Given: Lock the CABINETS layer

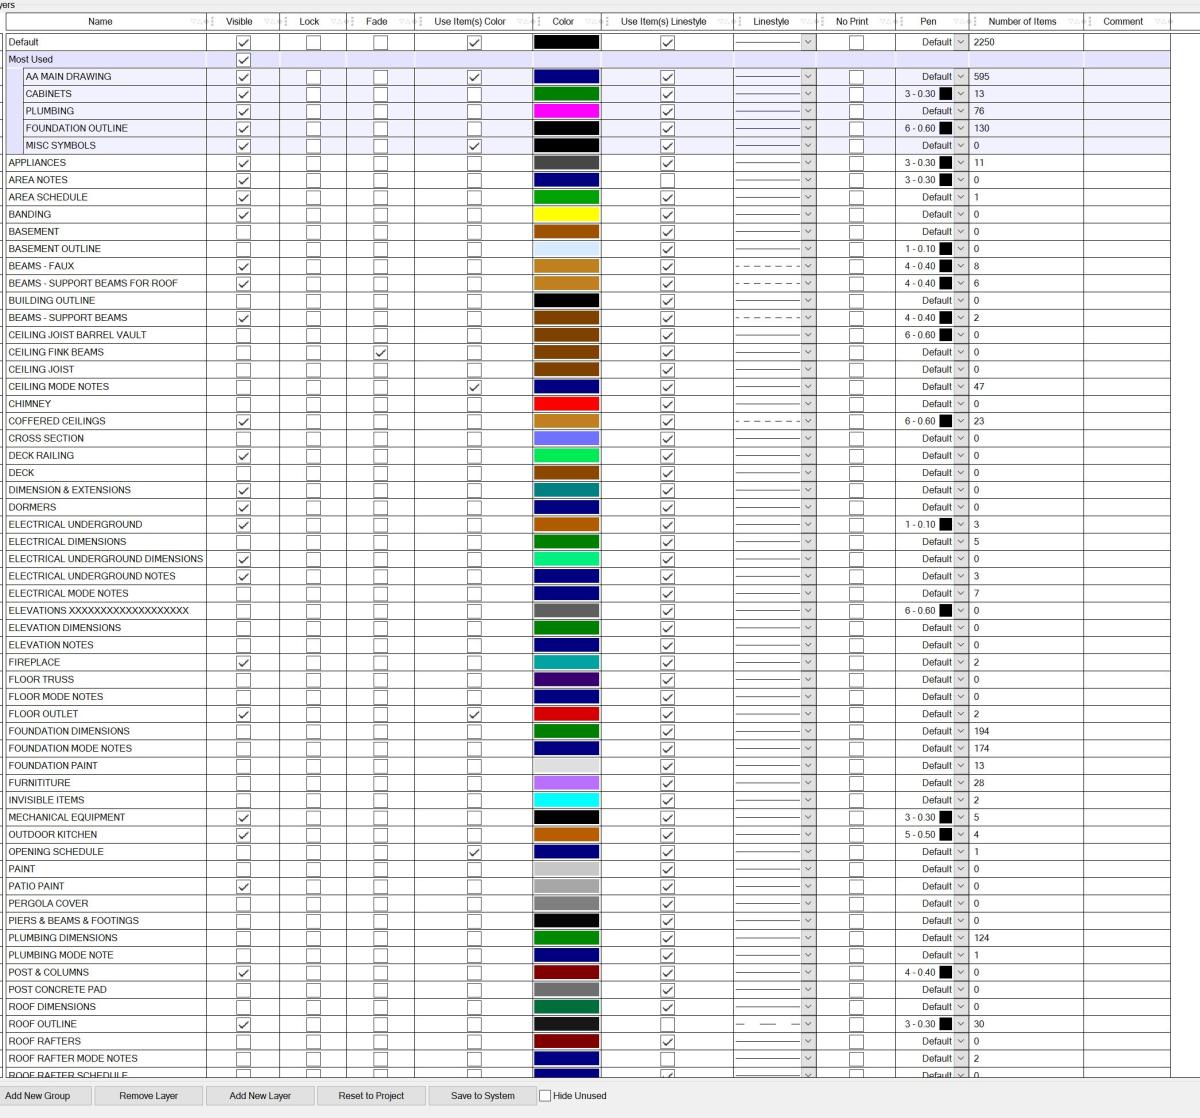Looking at the screenshot, I should point(313,94).
